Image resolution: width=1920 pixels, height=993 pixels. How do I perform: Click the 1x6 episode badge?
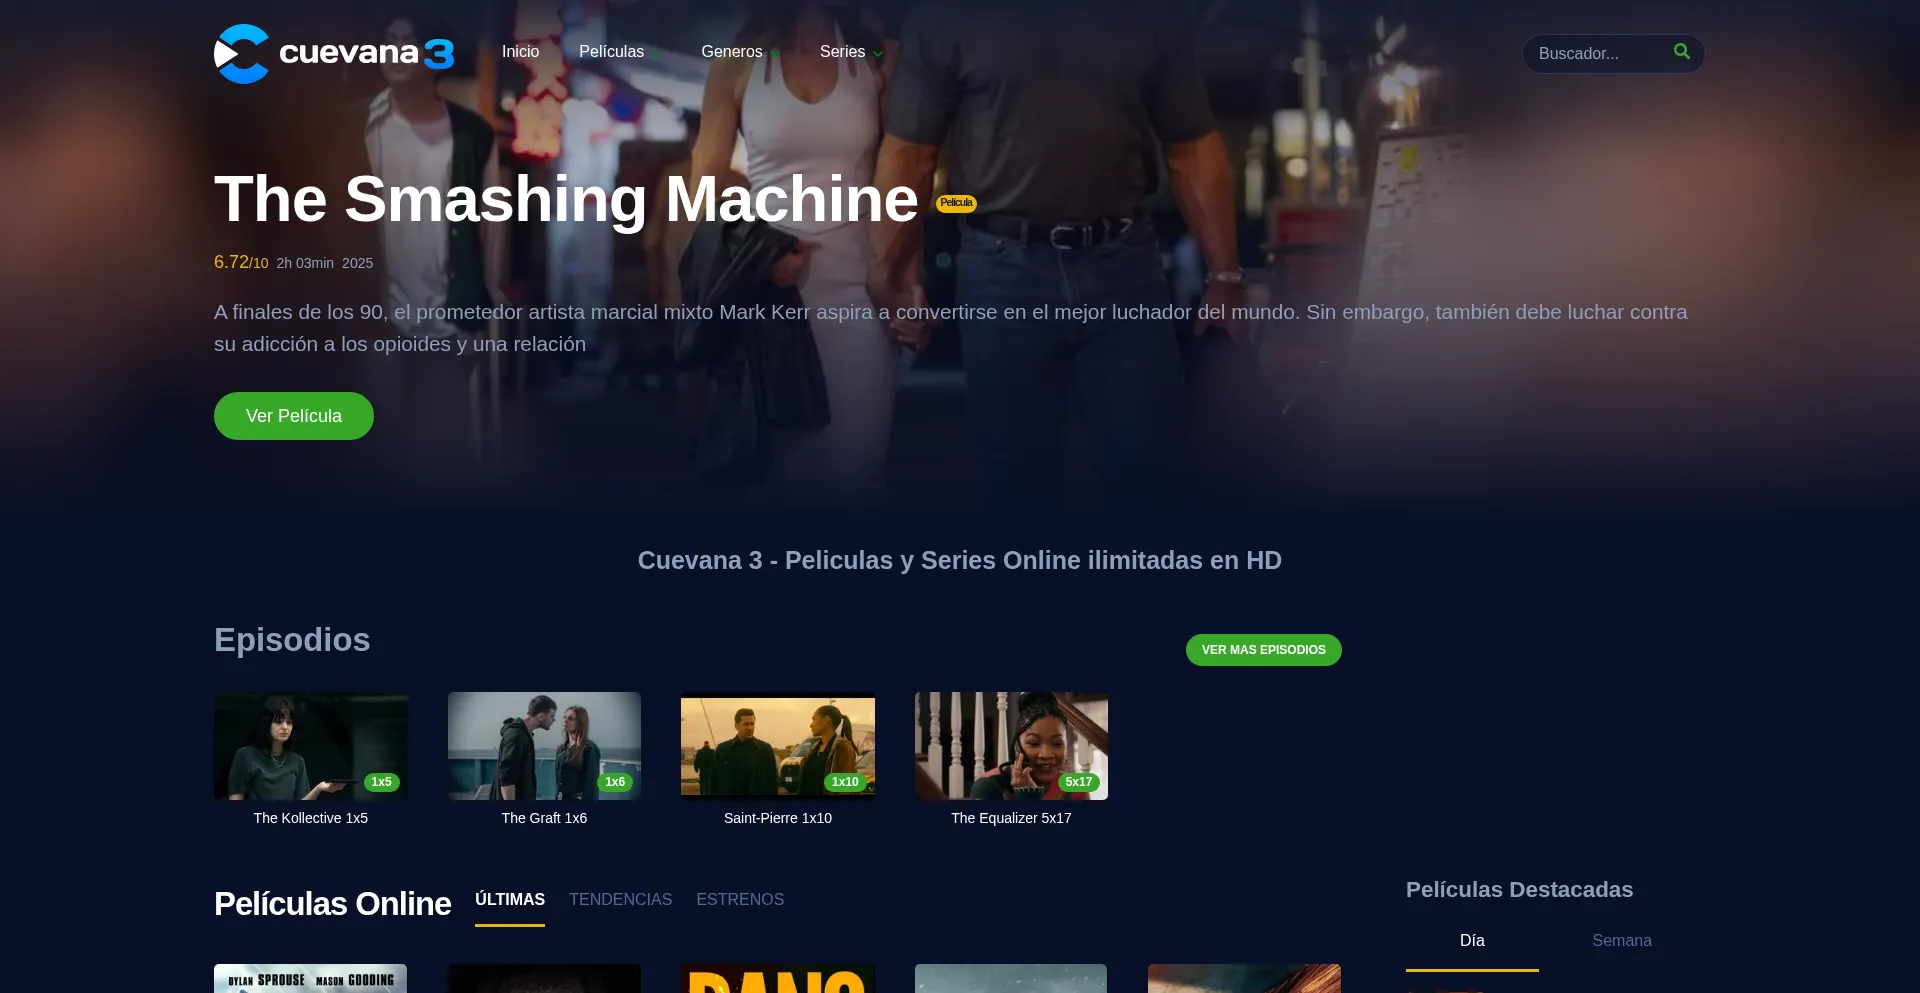coord(615,782)
